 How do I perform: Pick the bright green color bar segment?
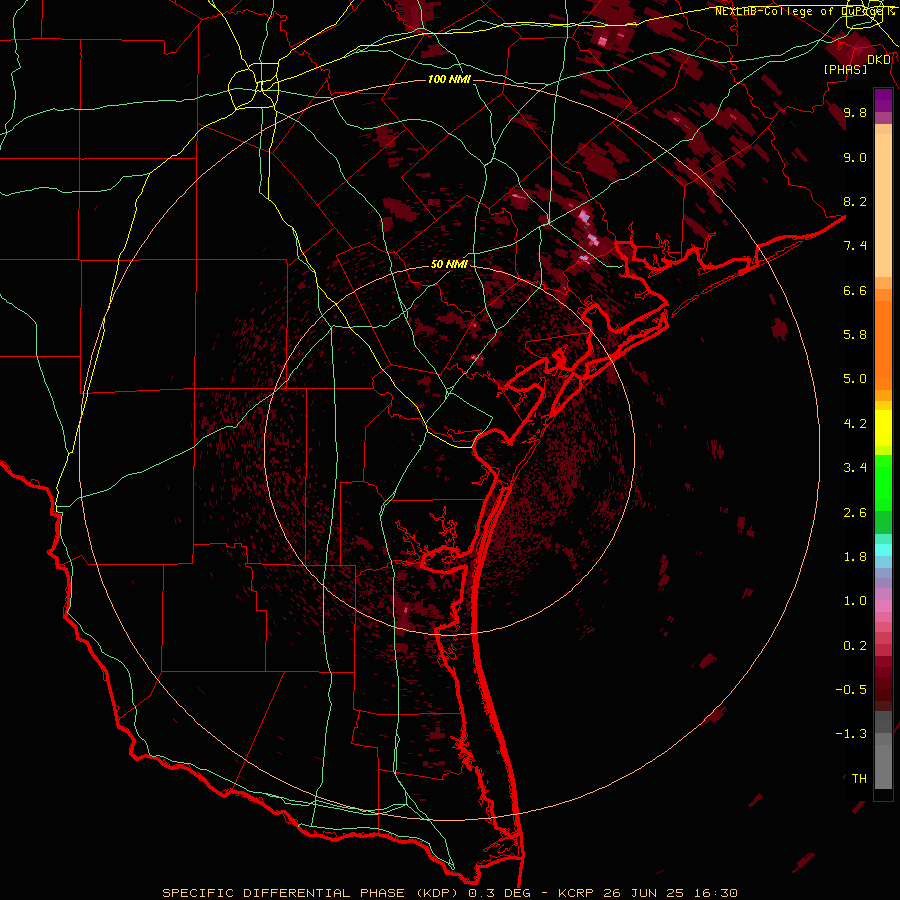[883, 482]
